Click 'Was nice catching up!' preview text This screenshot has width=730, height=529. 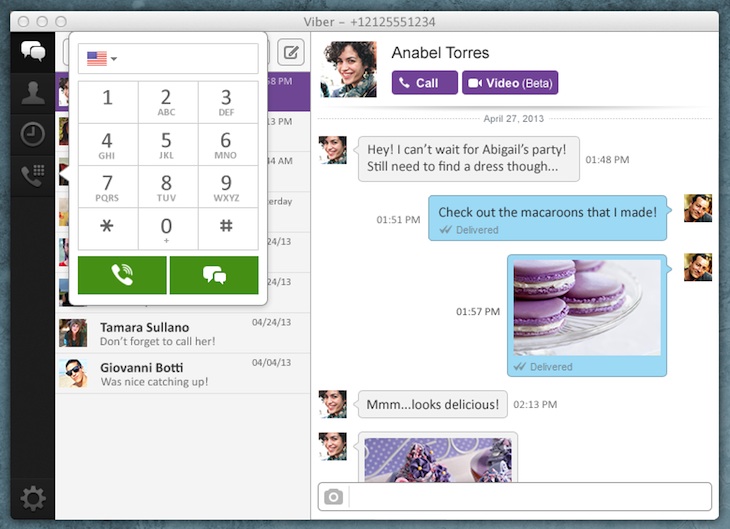[154, 382]
